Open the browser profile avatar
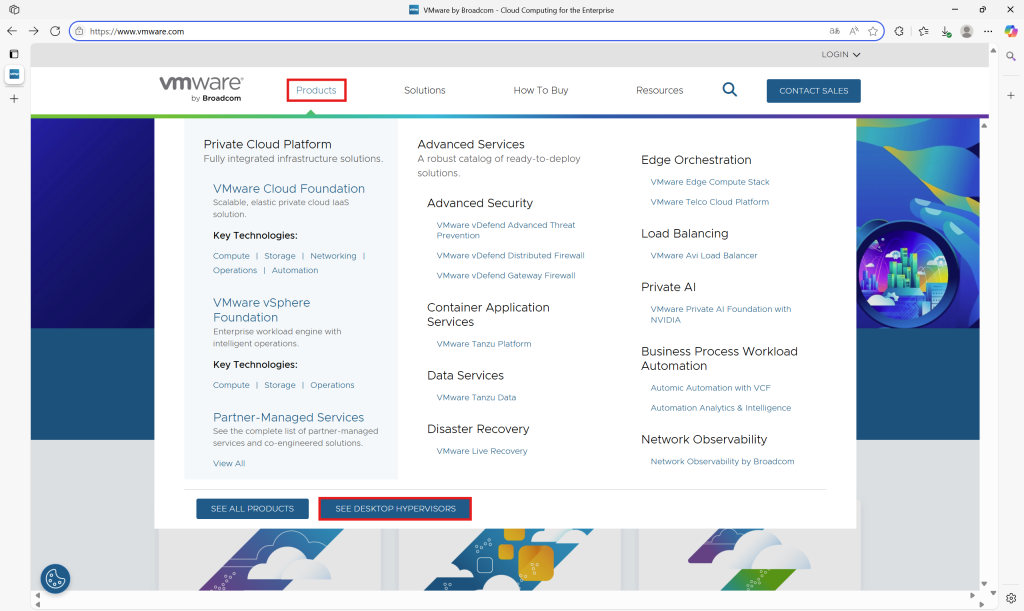The height and width of the screenshot is (611, 1024). 967,31
